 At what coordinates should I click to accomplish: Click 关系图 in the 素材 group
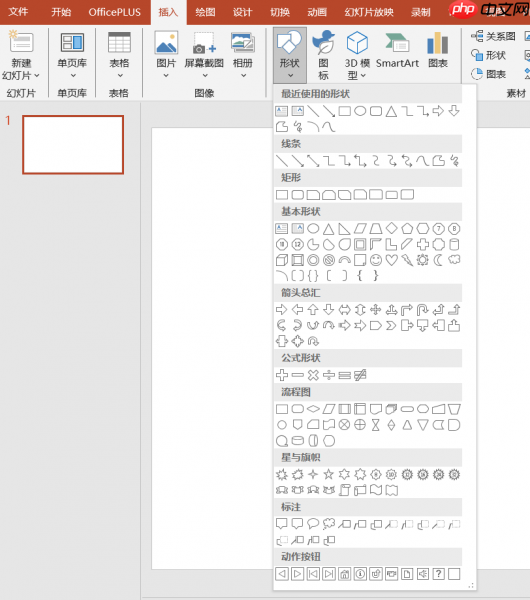(494, 36)
